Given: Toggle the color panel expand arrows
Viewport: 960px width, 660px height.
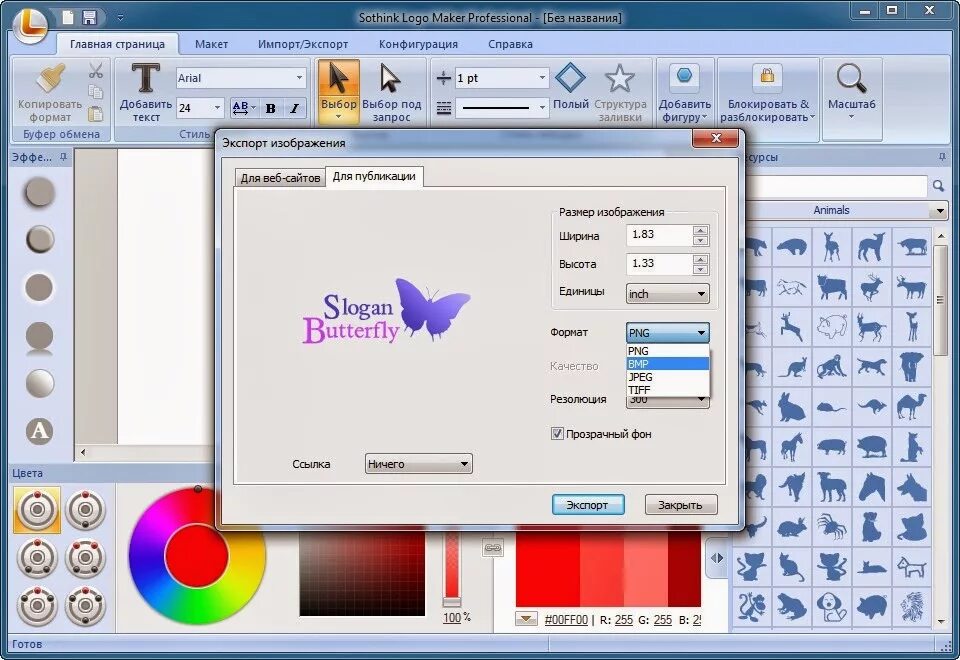Looking at the screenshot, I should [717, 558].
